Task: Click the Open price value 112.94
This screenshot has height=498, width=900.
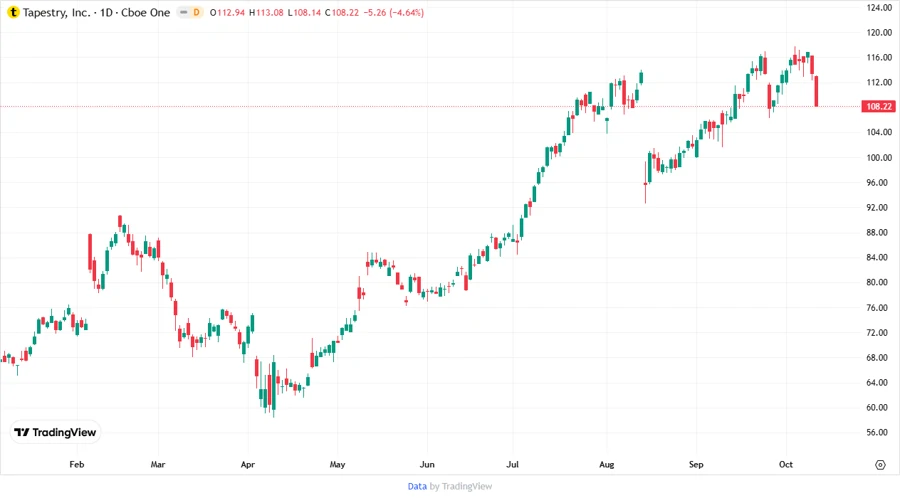Action: click(230, 12)
